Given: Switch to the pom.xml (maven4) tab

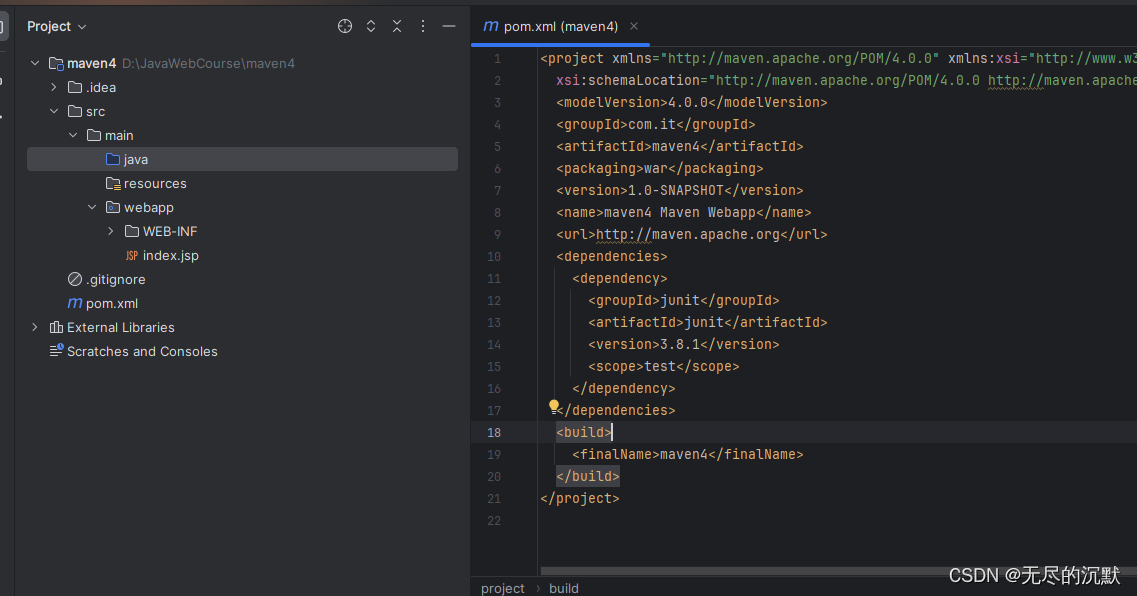Looking at the screenshot, I should (561, 26).
